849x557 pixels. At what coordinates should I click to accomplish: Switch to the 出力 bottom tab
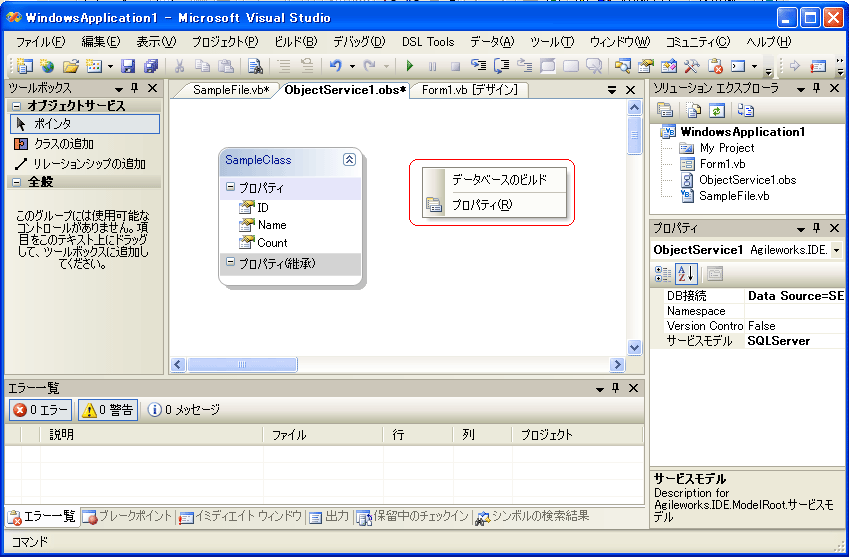(329, 517)
